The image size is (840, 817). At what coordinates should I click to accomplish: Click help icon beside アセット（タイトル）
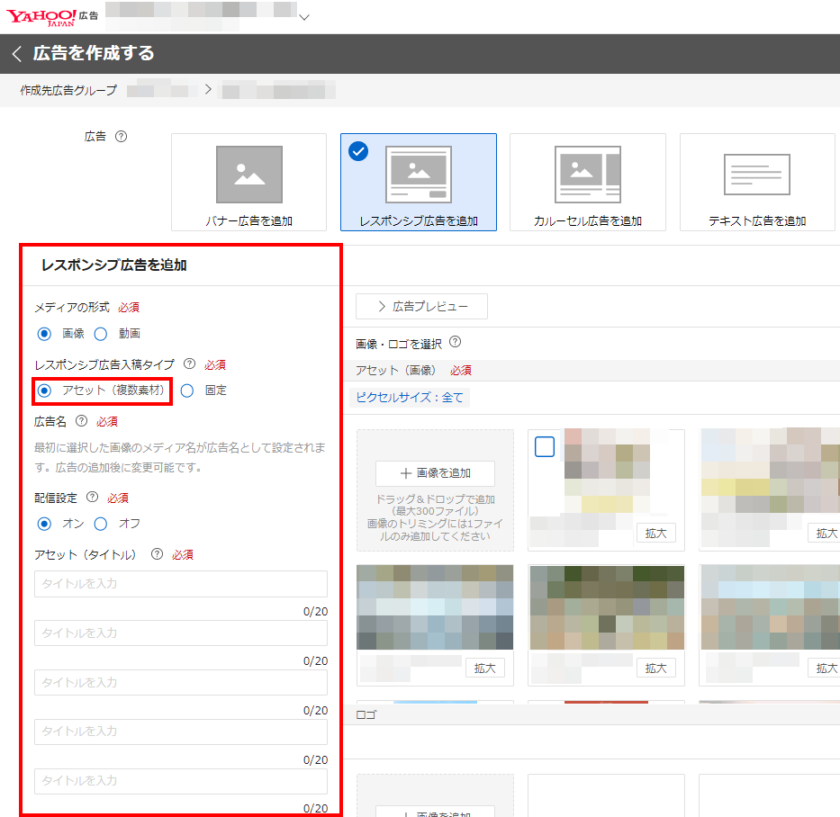[x=157, y=554]
